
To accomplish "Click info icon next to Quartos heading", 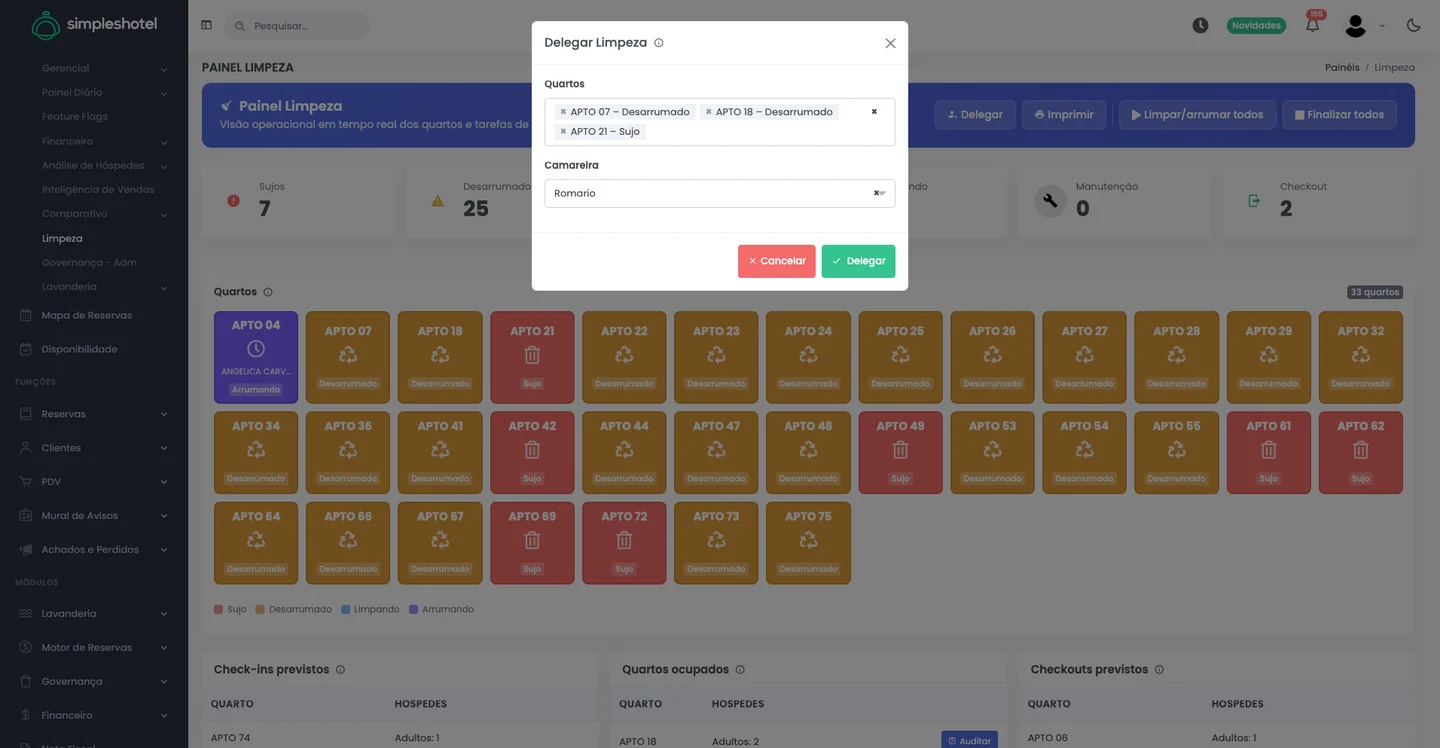I will pyautogui.click(x=267, y=292).
